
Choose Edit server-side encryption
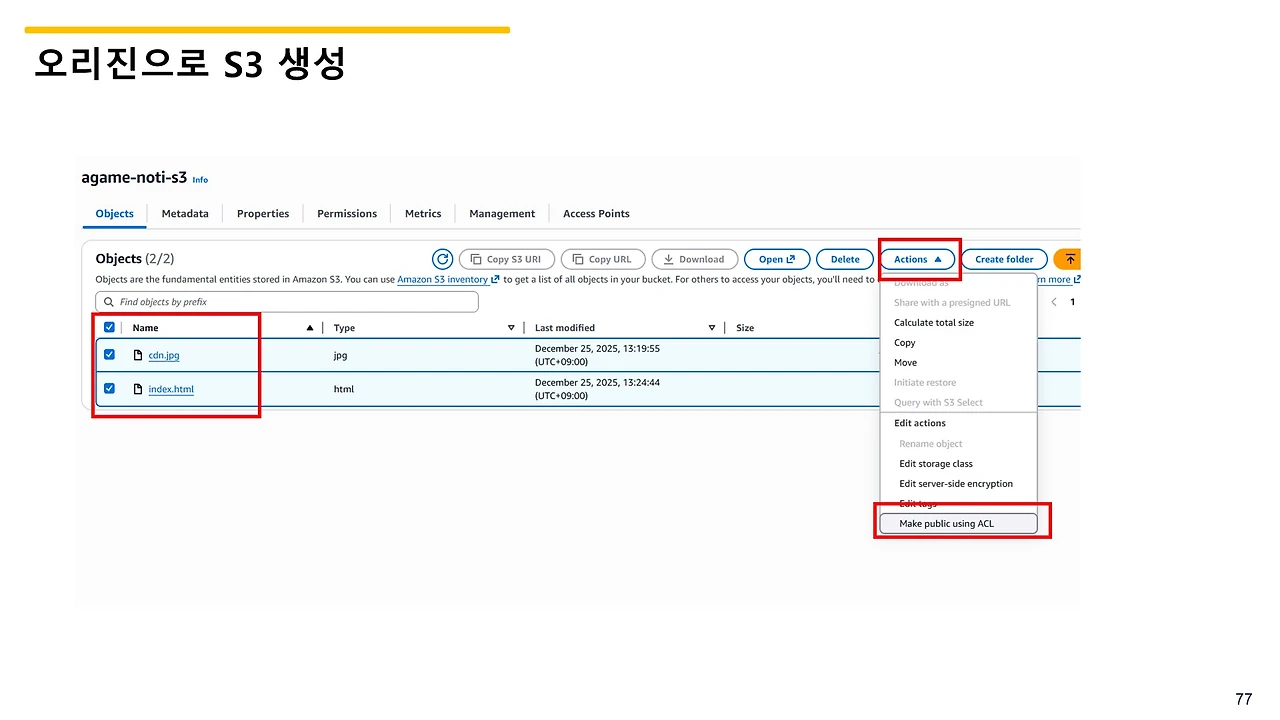pos(958,484)
